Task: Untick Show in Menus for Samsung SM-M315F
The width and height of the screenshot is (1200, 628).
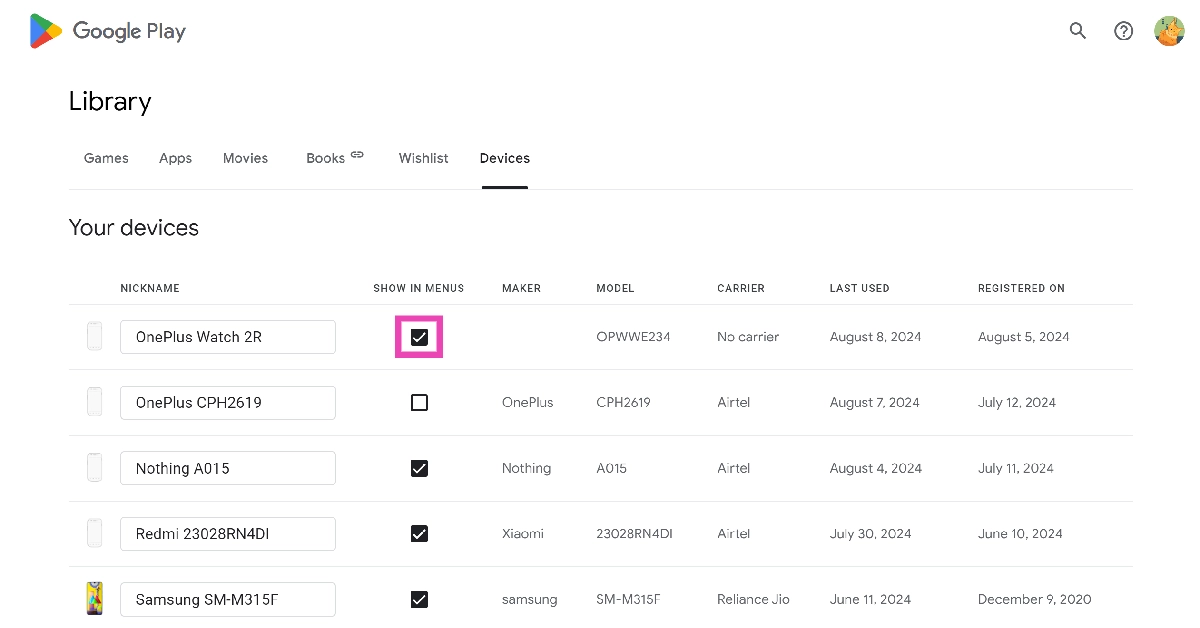Action: pos(419,599)
